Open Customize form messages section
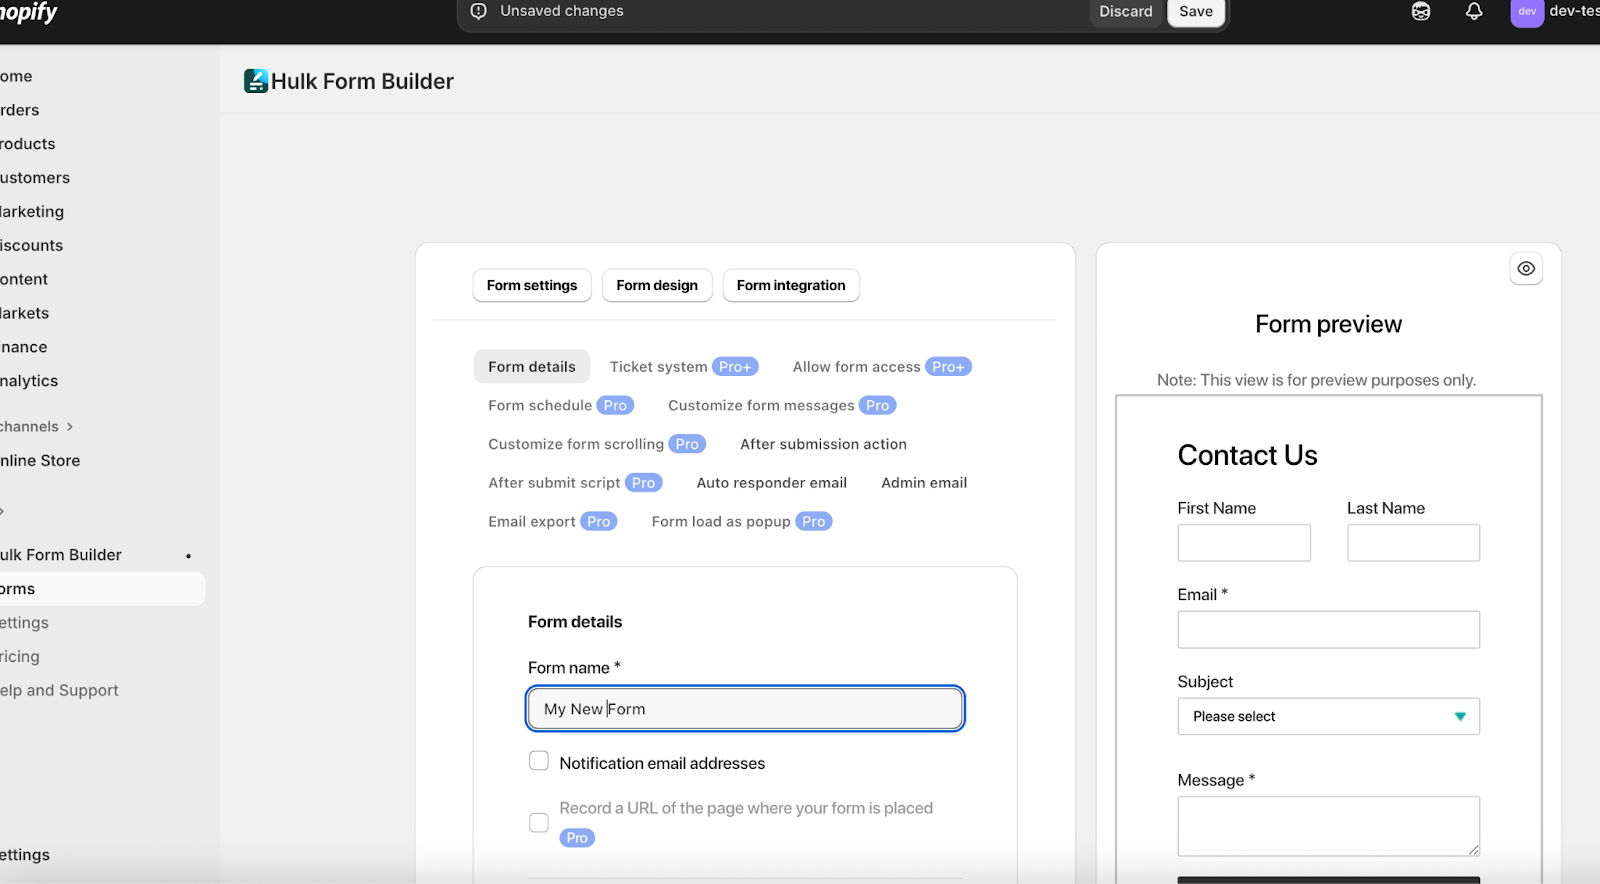Viewport: 1600px width, 884px height. 782,405
